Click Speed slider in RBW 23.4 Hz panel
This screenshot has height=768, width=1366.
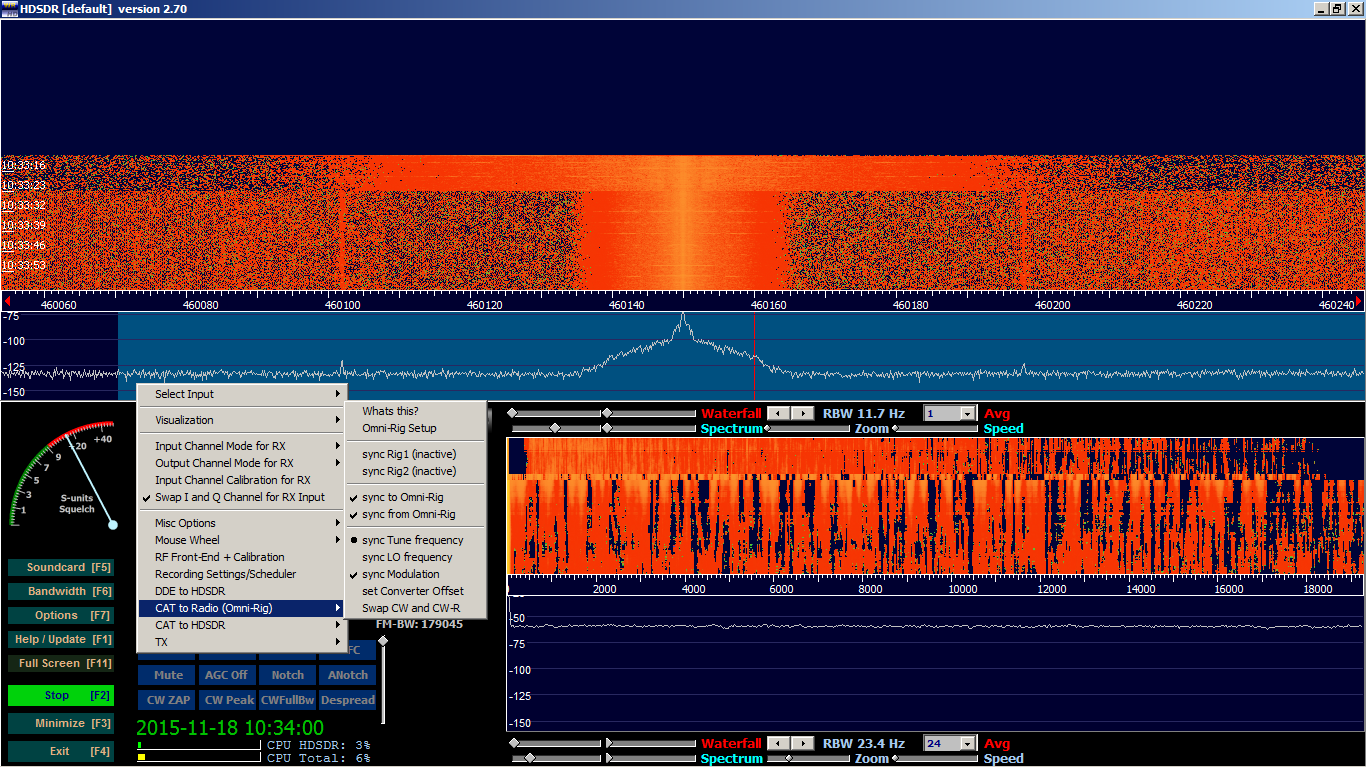point(936,758)
